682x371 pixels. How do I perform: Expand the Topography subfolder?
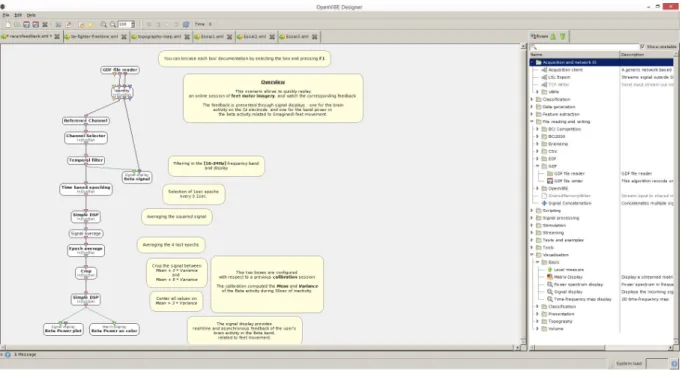pos(538,321)
